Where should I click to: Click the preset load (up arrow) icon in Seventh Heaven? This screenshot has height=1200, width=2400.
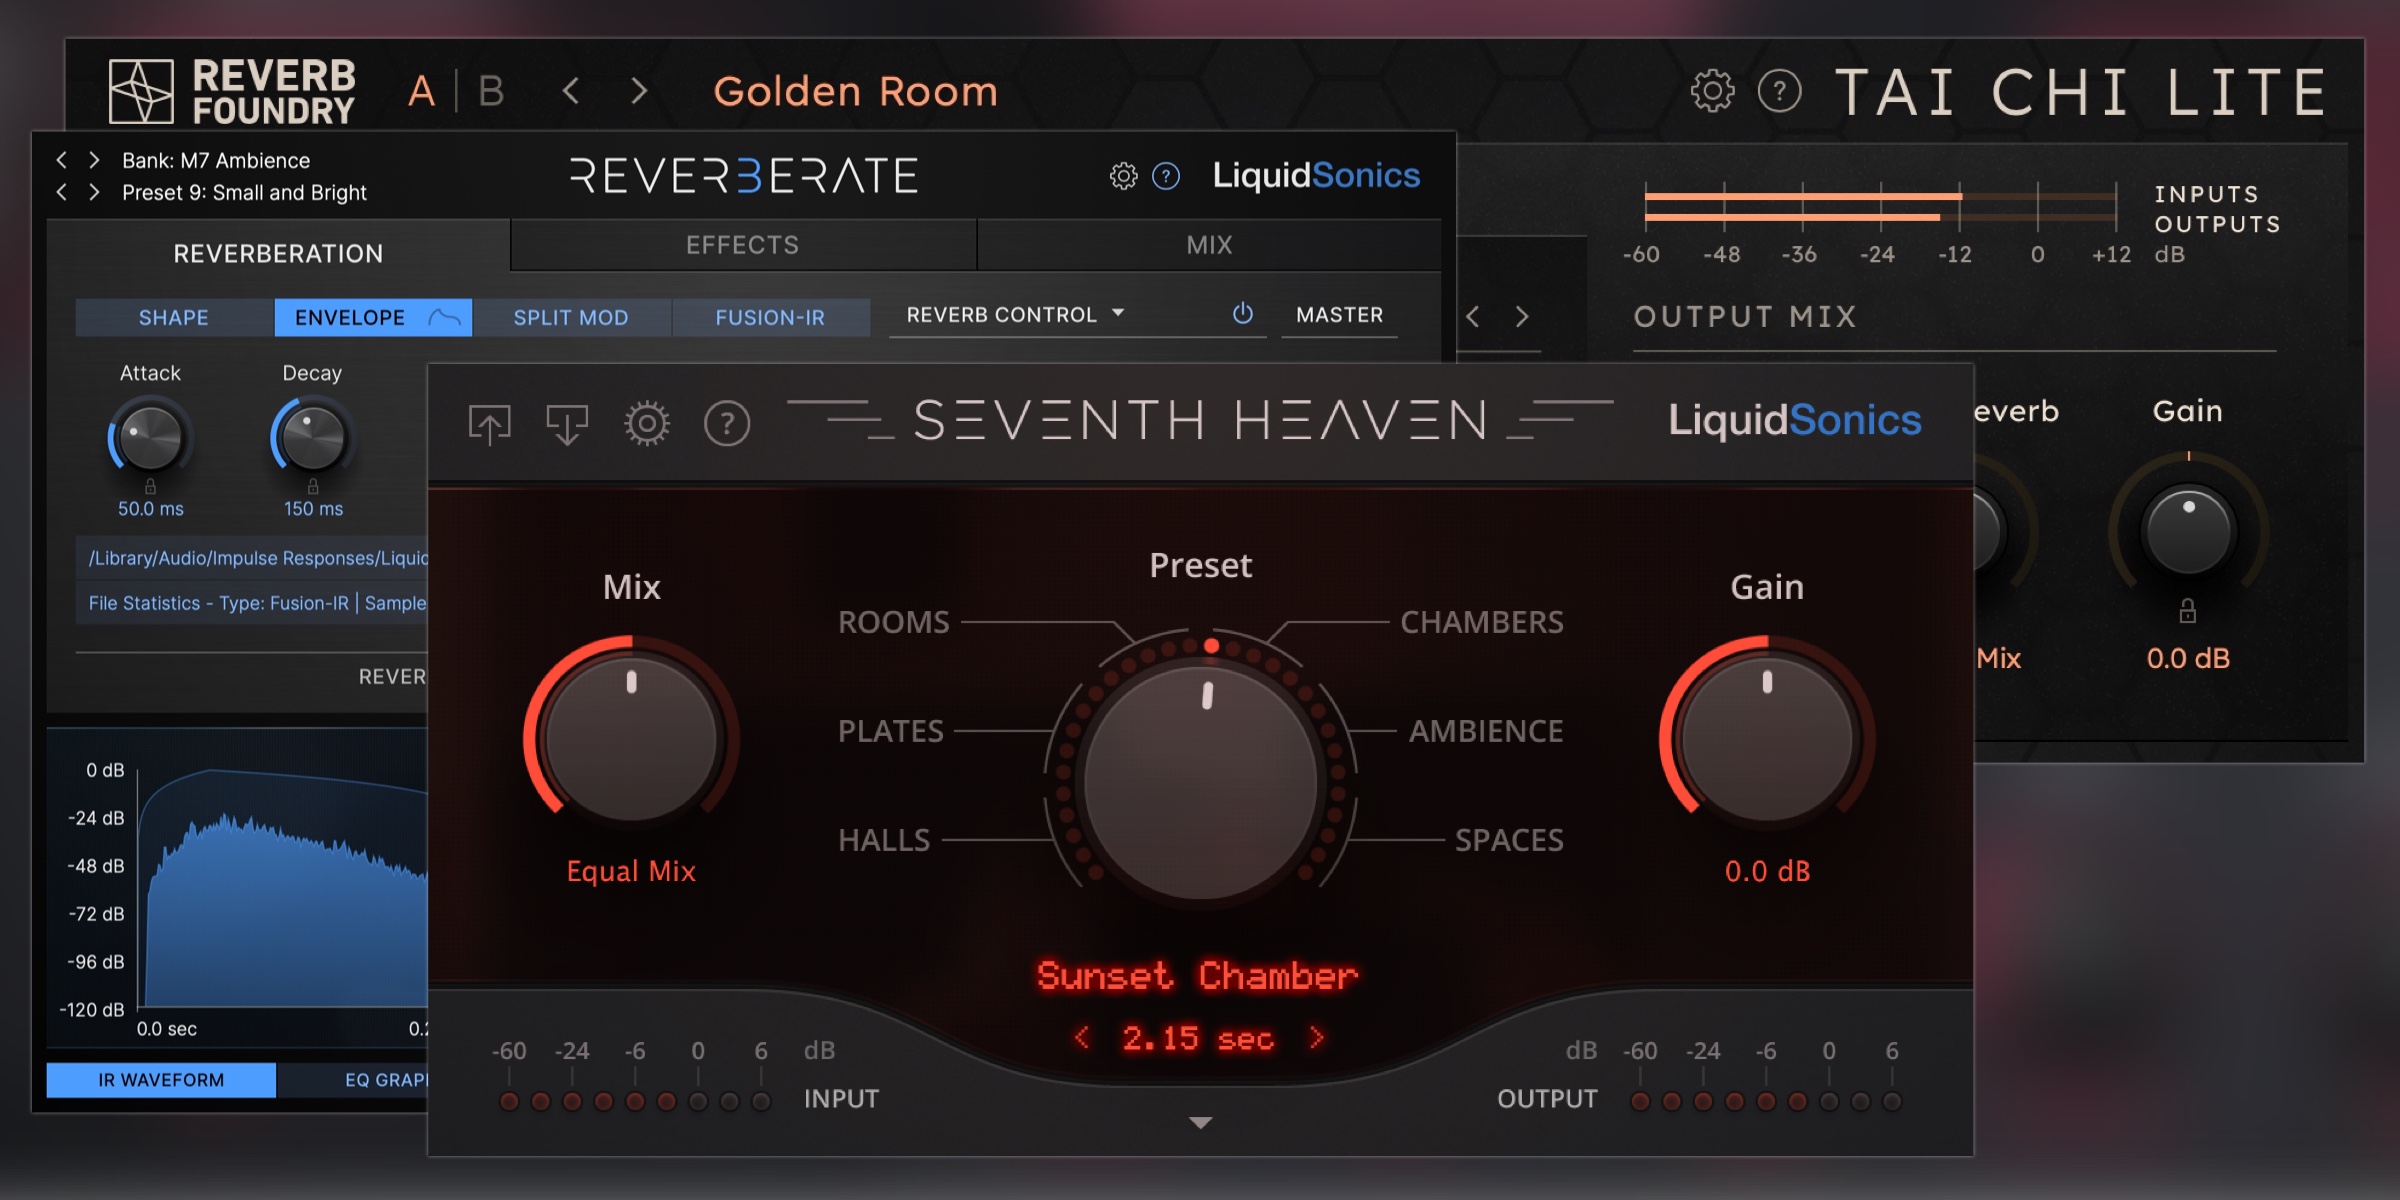(x=488, y=422)
